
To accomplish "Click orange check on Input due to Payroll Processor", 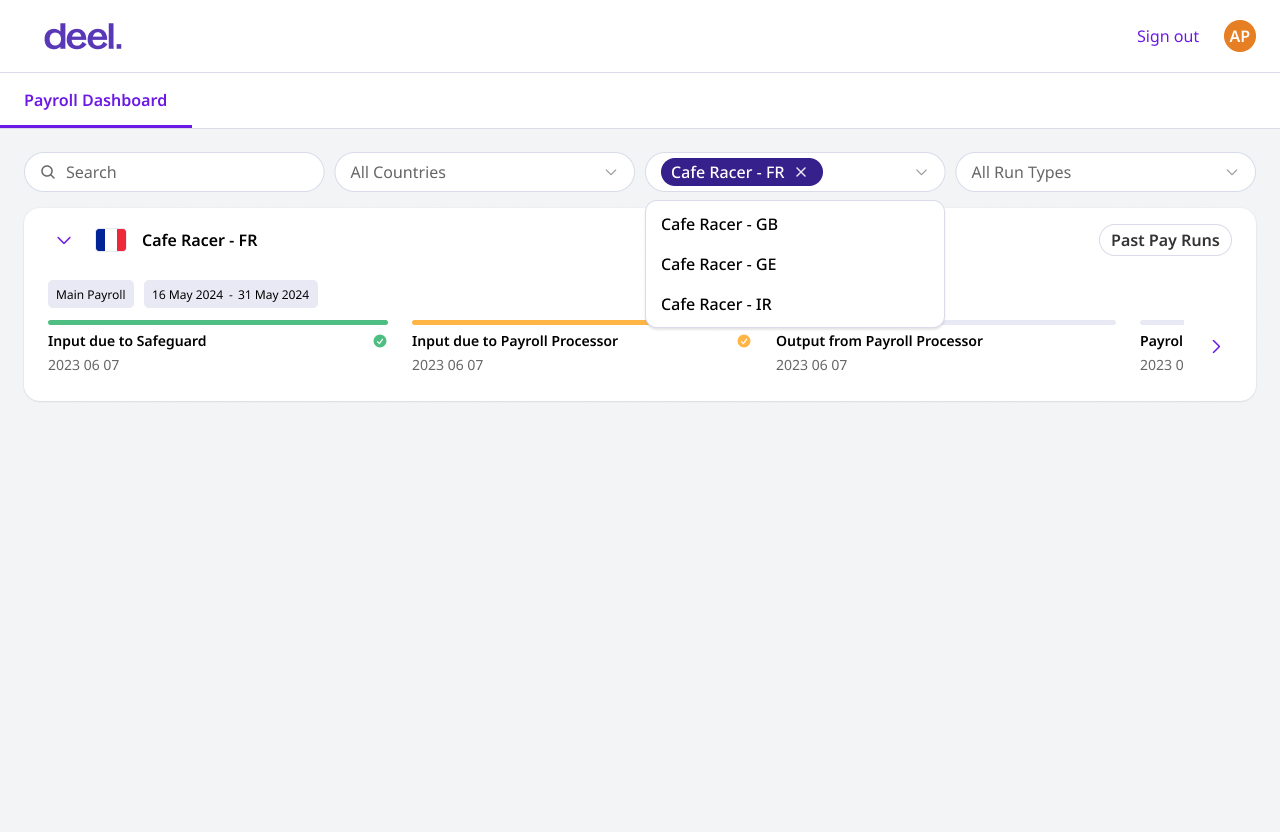I will (x=744, y=341).
